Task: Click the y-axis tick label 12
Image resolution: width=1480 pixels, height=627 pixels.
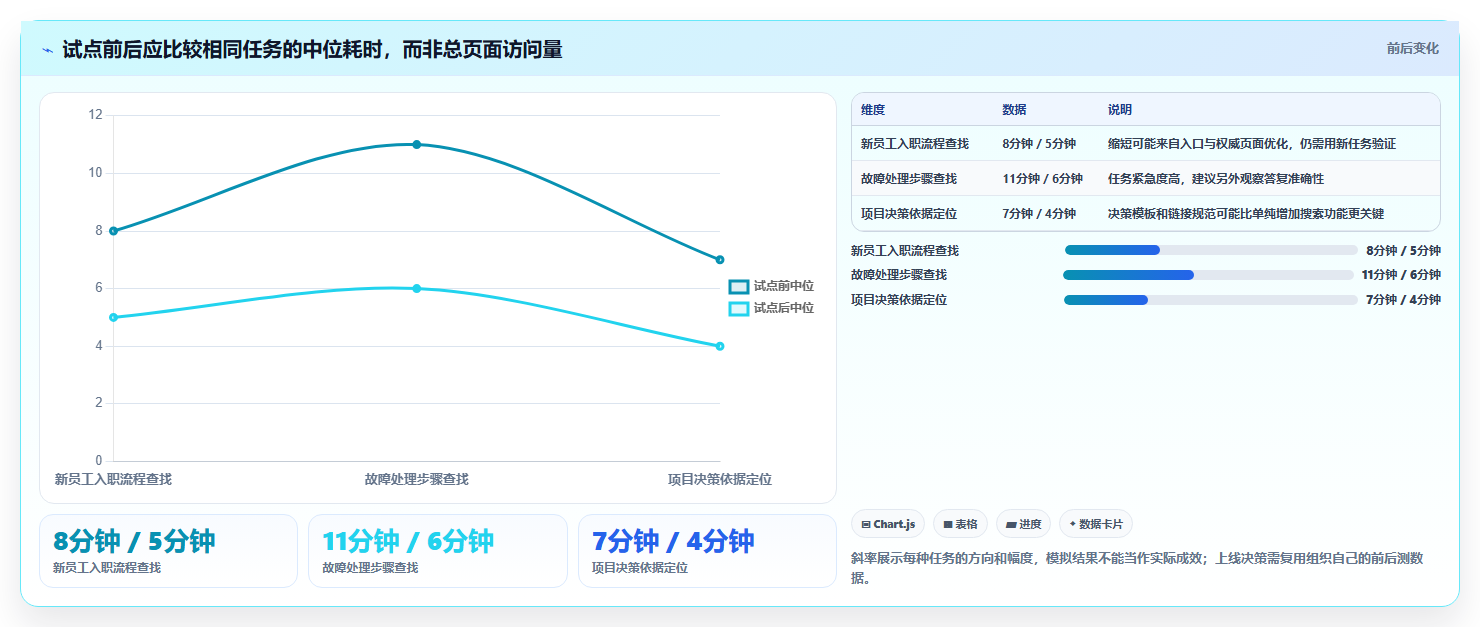Action: point(96,115)
